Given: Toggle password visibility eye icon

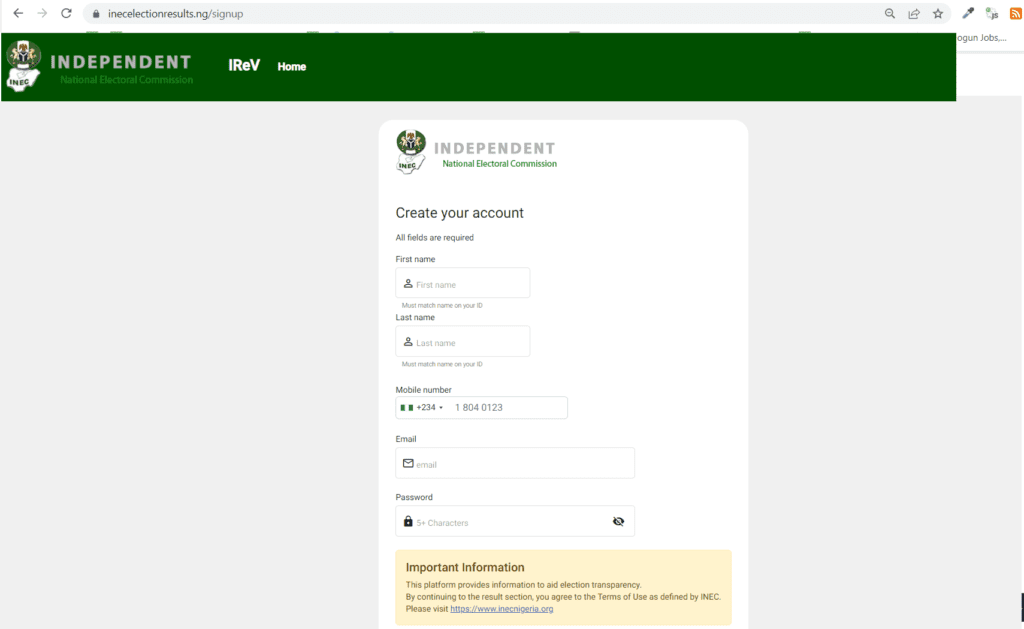Looking at the screenshot, I should click(x=618, y=521).
